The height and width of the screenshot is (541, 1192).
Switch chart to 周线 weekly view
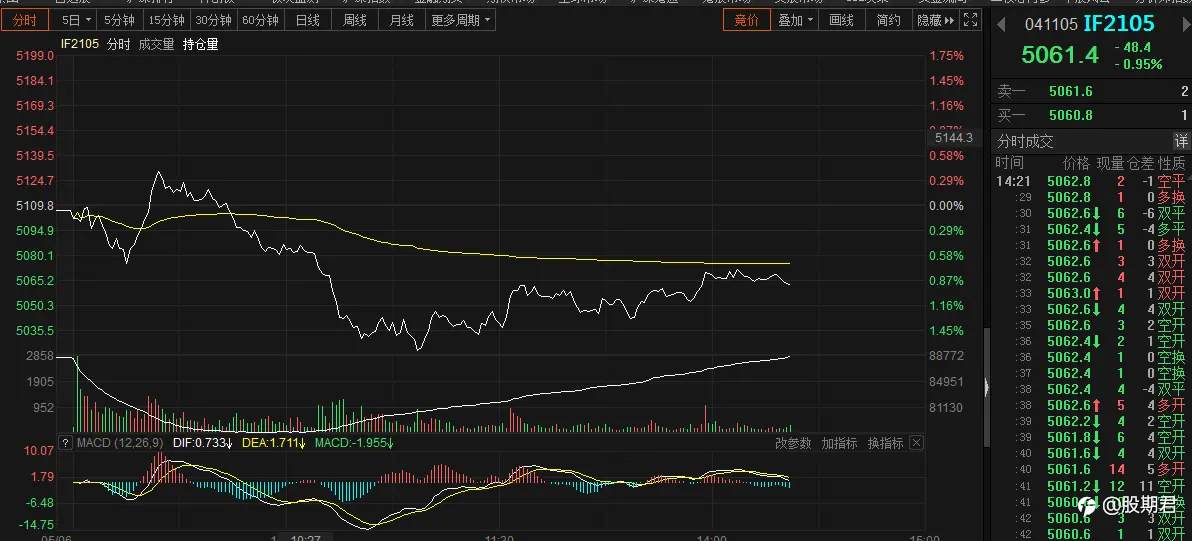tap(354, 21)
